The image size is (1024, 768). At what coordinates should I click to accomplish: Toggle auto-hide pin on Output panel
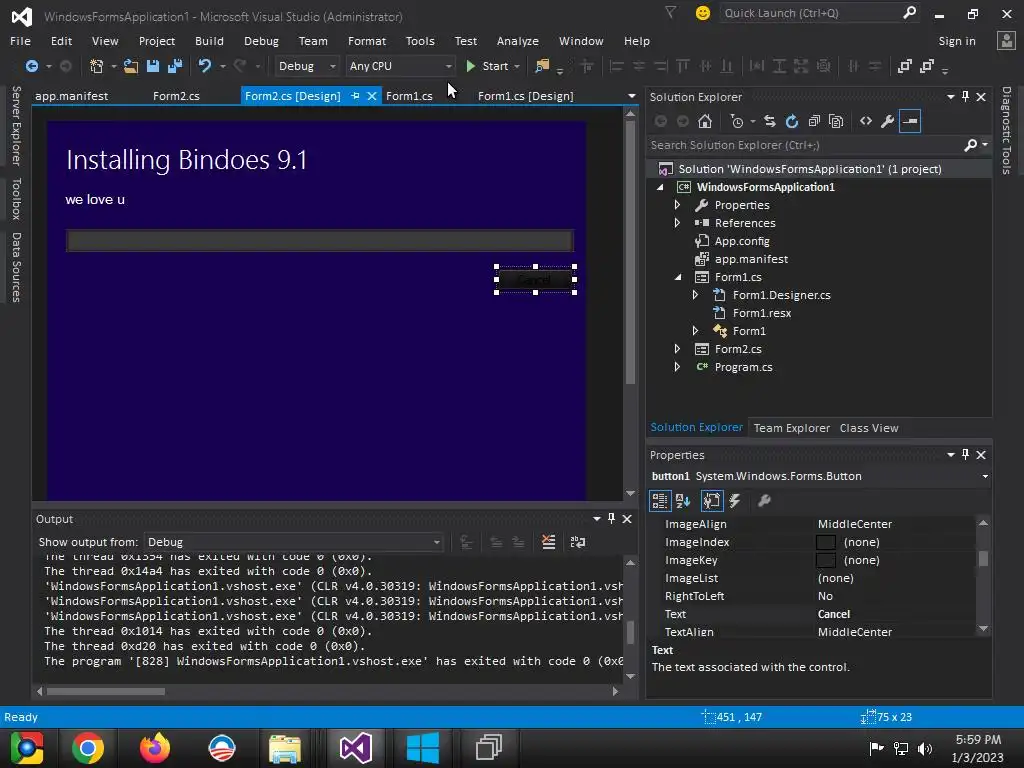pyautogui.click(x=611, y=519)
